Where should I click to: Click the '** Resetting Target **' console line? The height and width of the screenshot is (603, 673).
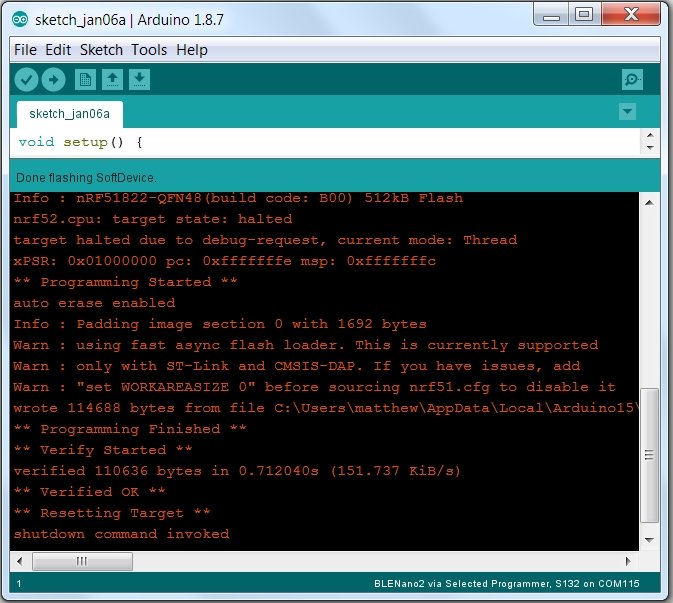pos(112,513)
